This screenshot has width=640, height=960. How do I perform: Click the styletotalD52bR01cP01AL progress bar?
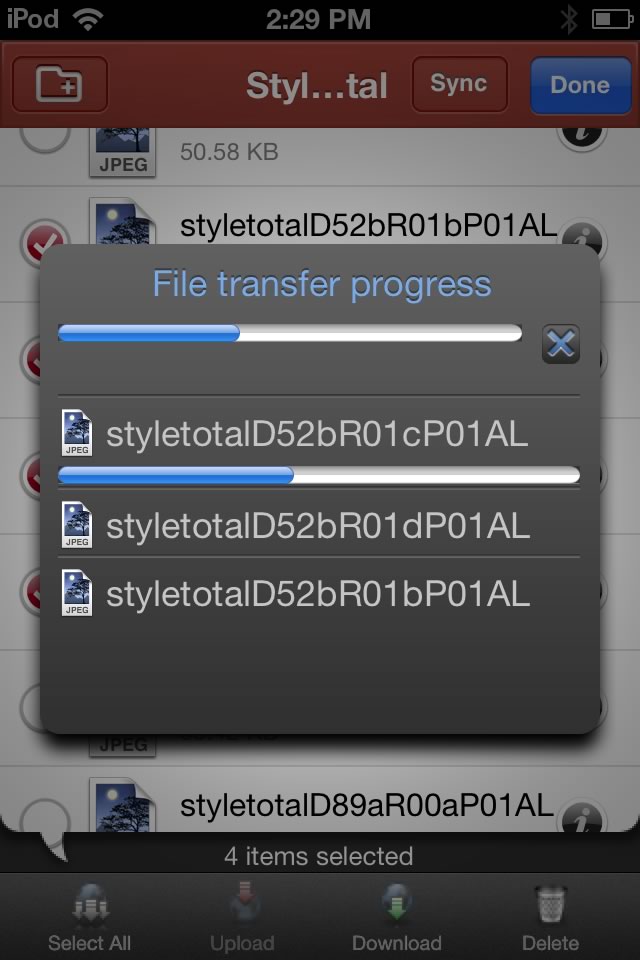coord(318,475)
